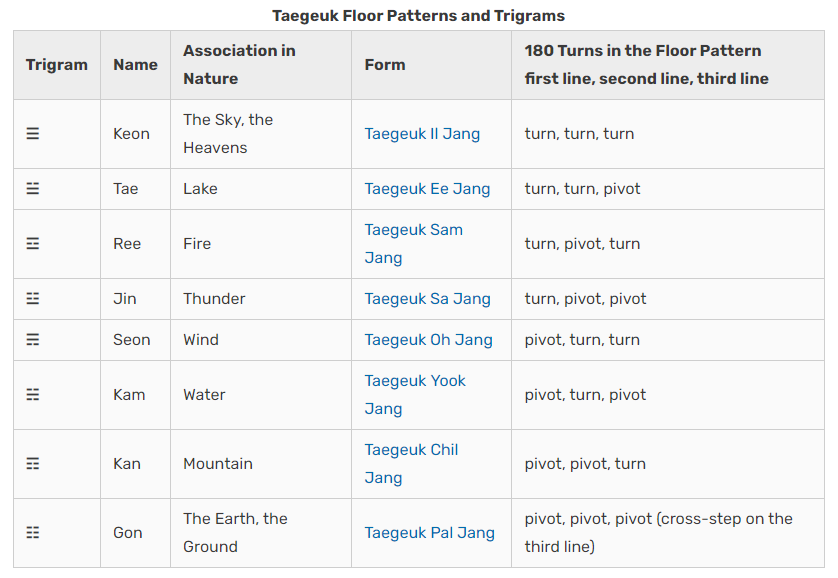This screenshot has height=578, width=838.
Task: Click the trigram symbol in the Keon row
Action: coord(33,134)
